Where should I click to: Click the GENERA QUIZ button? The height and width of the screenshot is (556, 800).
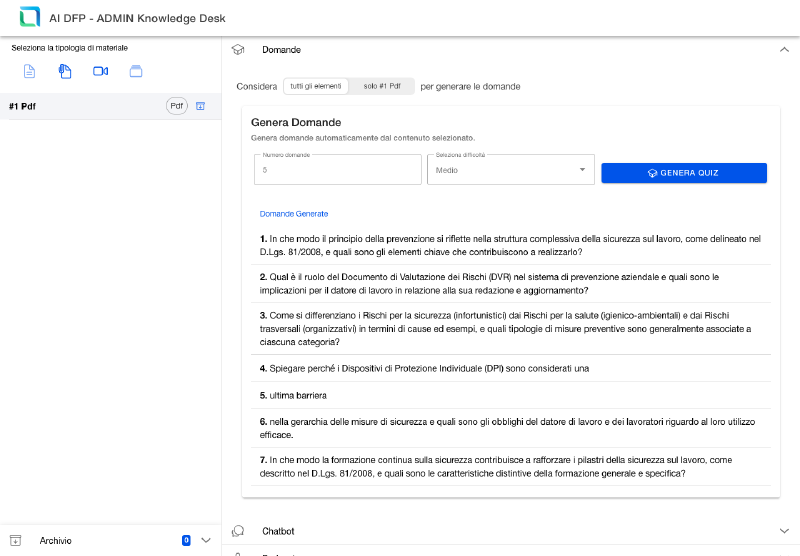click(x=684, y=173)
